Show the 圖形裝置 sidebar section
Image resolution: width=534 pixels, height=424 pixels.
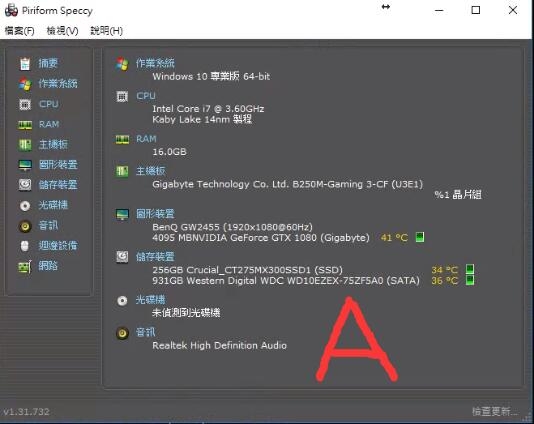click(x=58, y=165)
